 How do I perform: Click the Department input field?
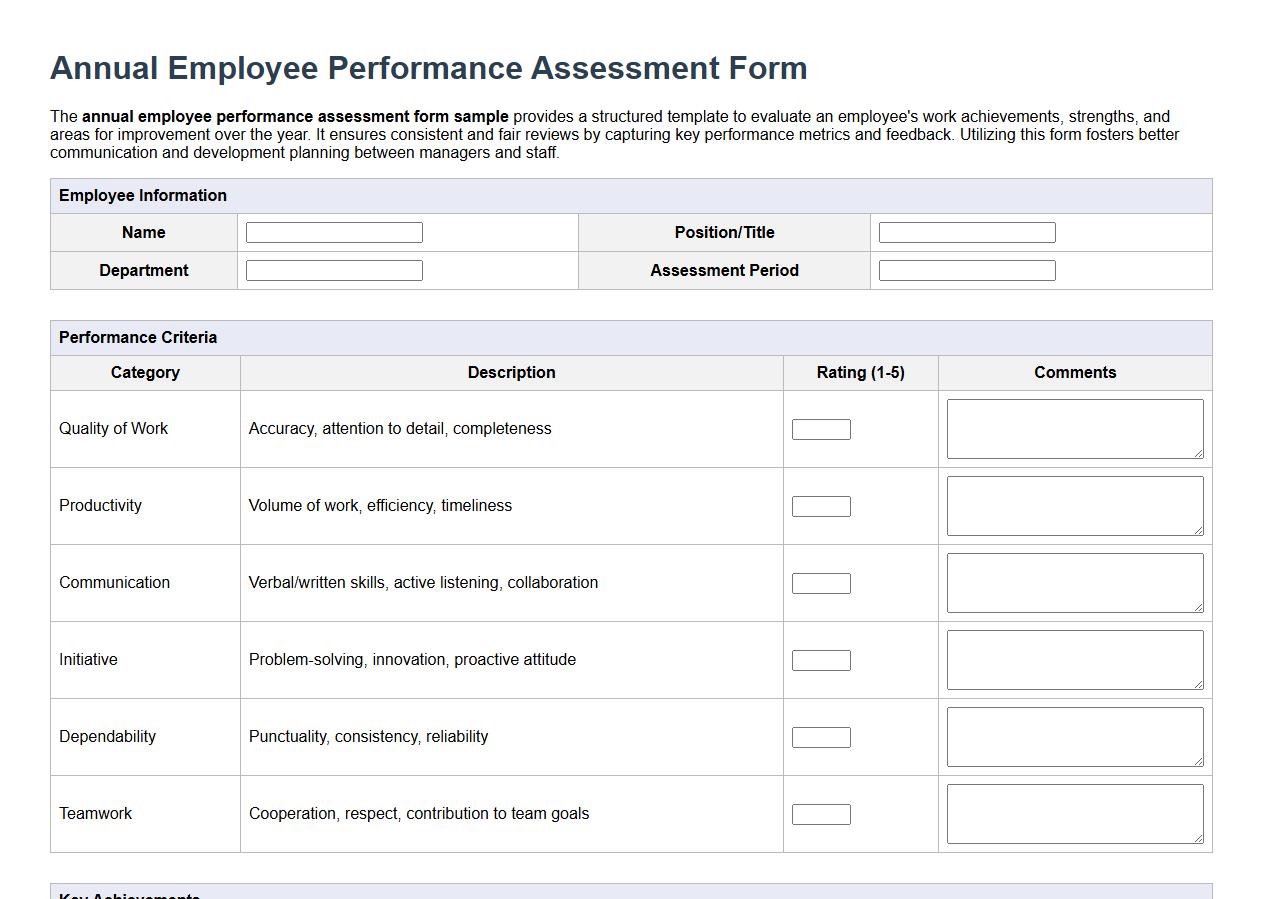333,269
